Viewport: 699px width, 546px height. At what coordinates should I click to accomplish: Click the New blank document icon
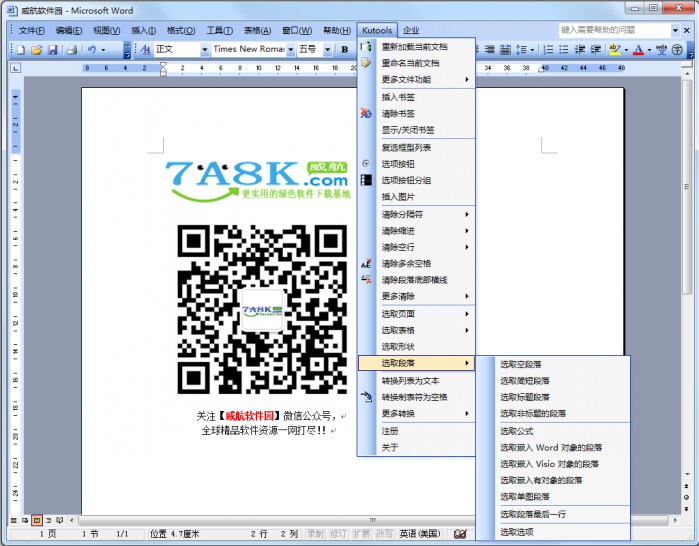[21, 49]
